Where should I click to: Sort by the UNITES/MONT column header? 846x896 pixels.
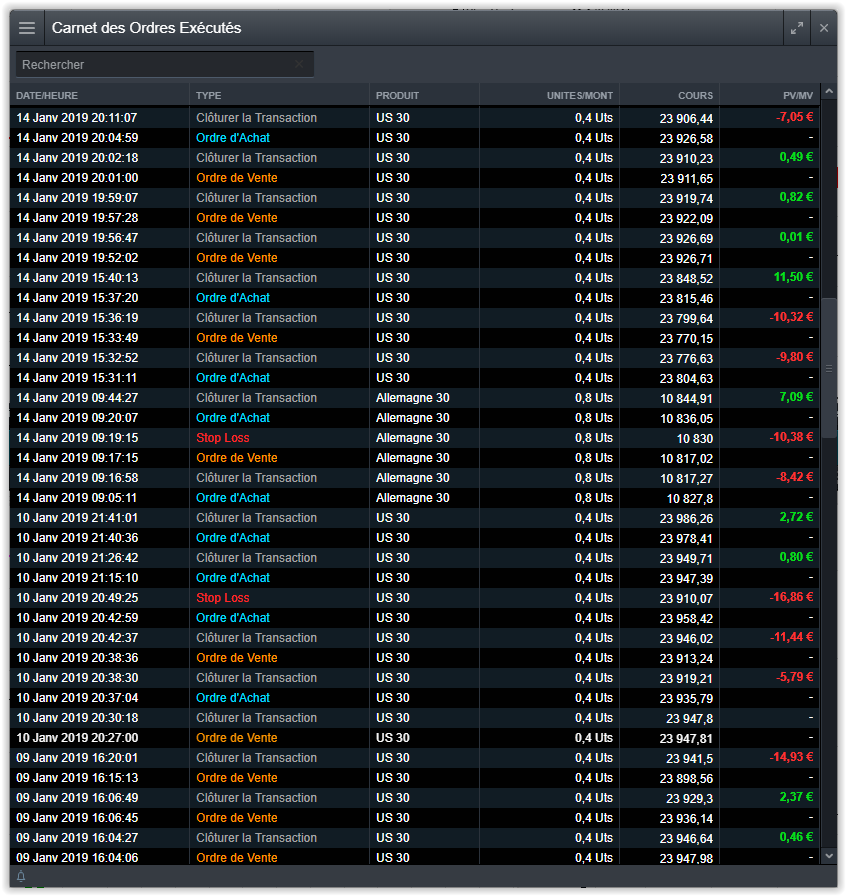580,95
